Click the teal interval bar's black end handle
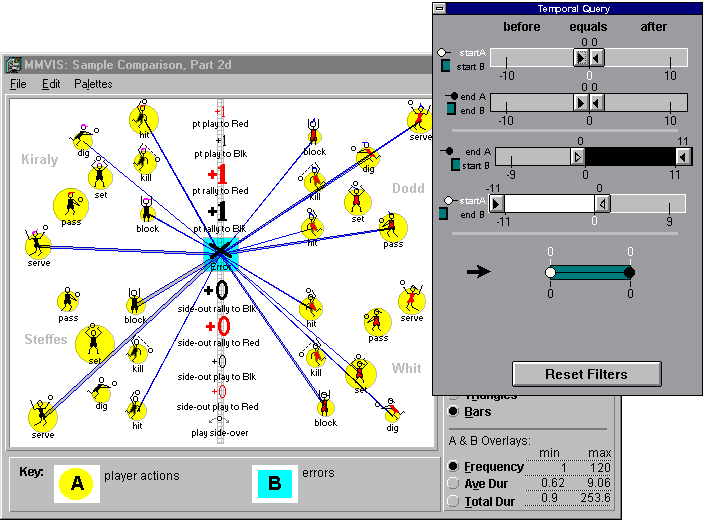Image resolution: width=703 pixels, height=520 pixels. [629, 272]
